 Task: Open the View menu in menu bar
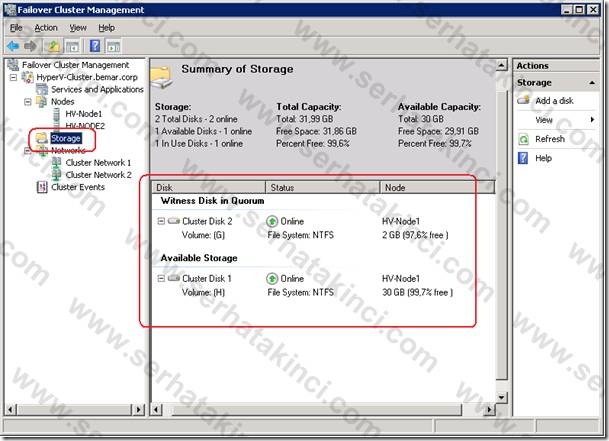[x=78, y=28]
